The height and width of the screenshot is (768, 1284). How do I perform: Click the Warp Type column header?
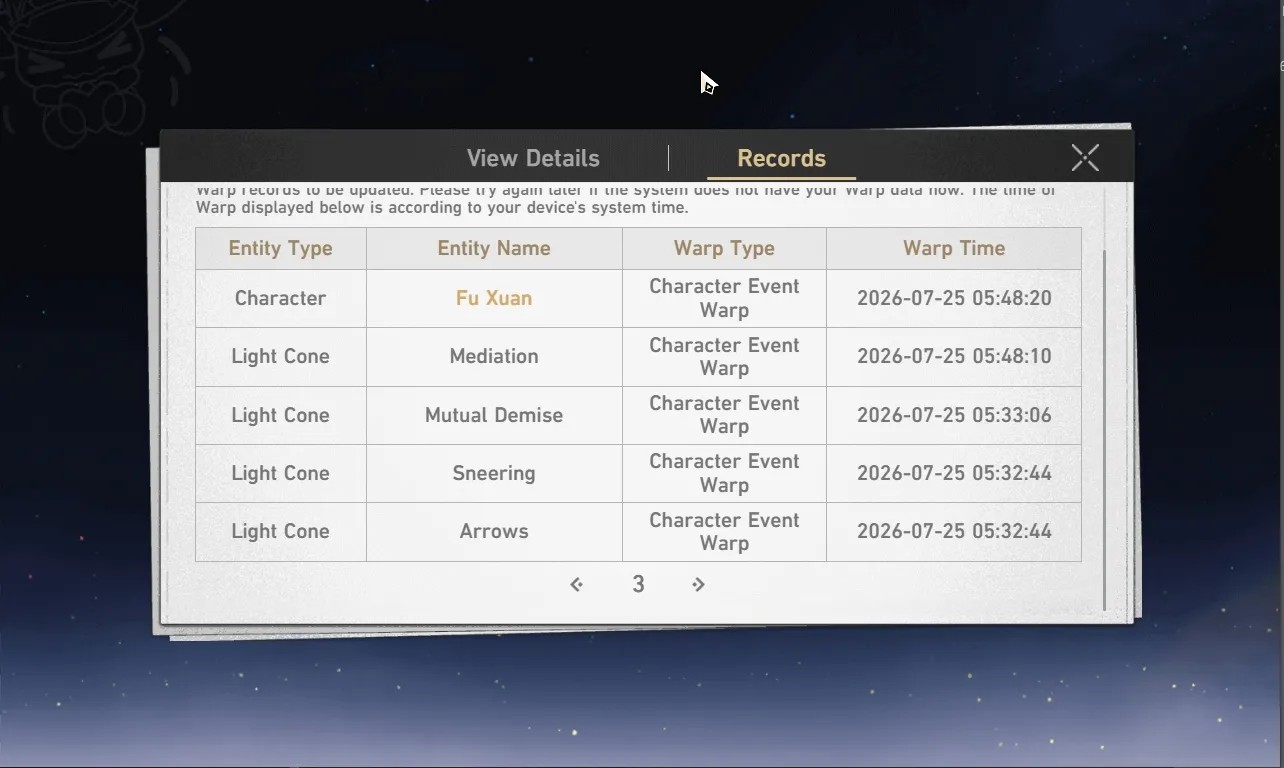coord(724,248)
